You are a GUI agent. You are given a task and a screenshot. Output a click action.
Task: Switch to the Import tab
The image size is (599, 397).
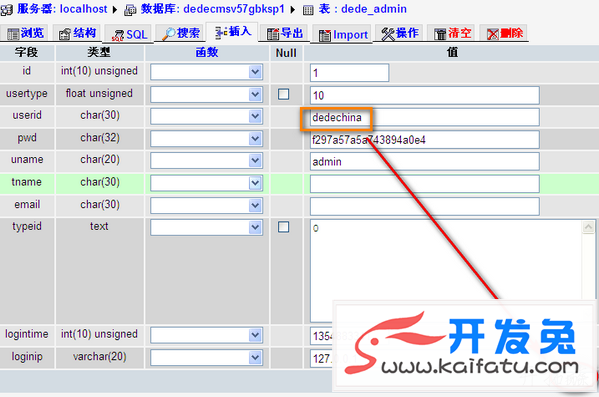click(x=343, y=35)
